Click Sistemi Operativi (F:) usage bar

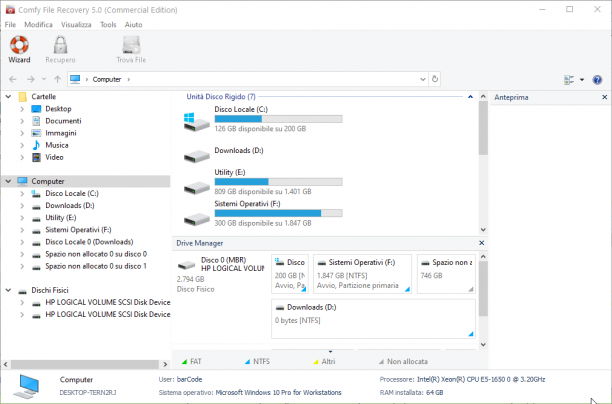point(278,213)
